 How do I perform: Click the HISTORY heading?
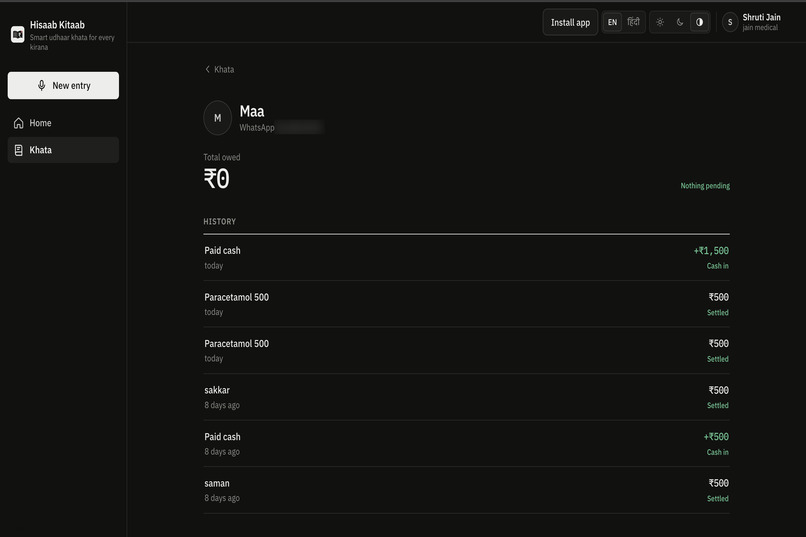(219, 221)
